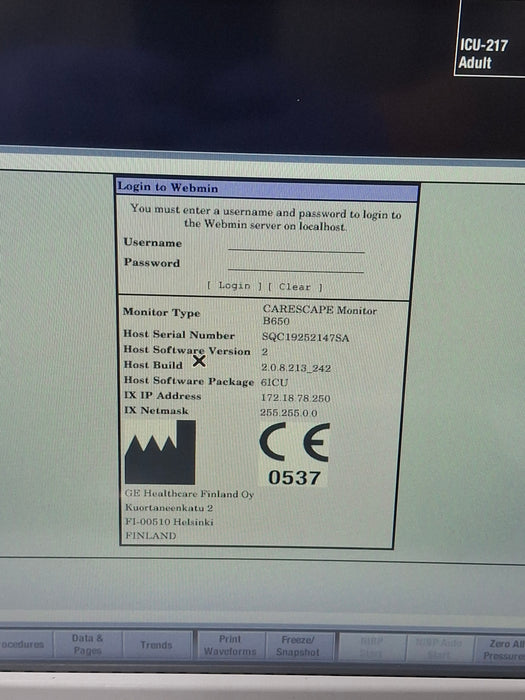This screenshot has width=525, height=700.
Task: Select Print Waveforms button
Action: point(230,646)
